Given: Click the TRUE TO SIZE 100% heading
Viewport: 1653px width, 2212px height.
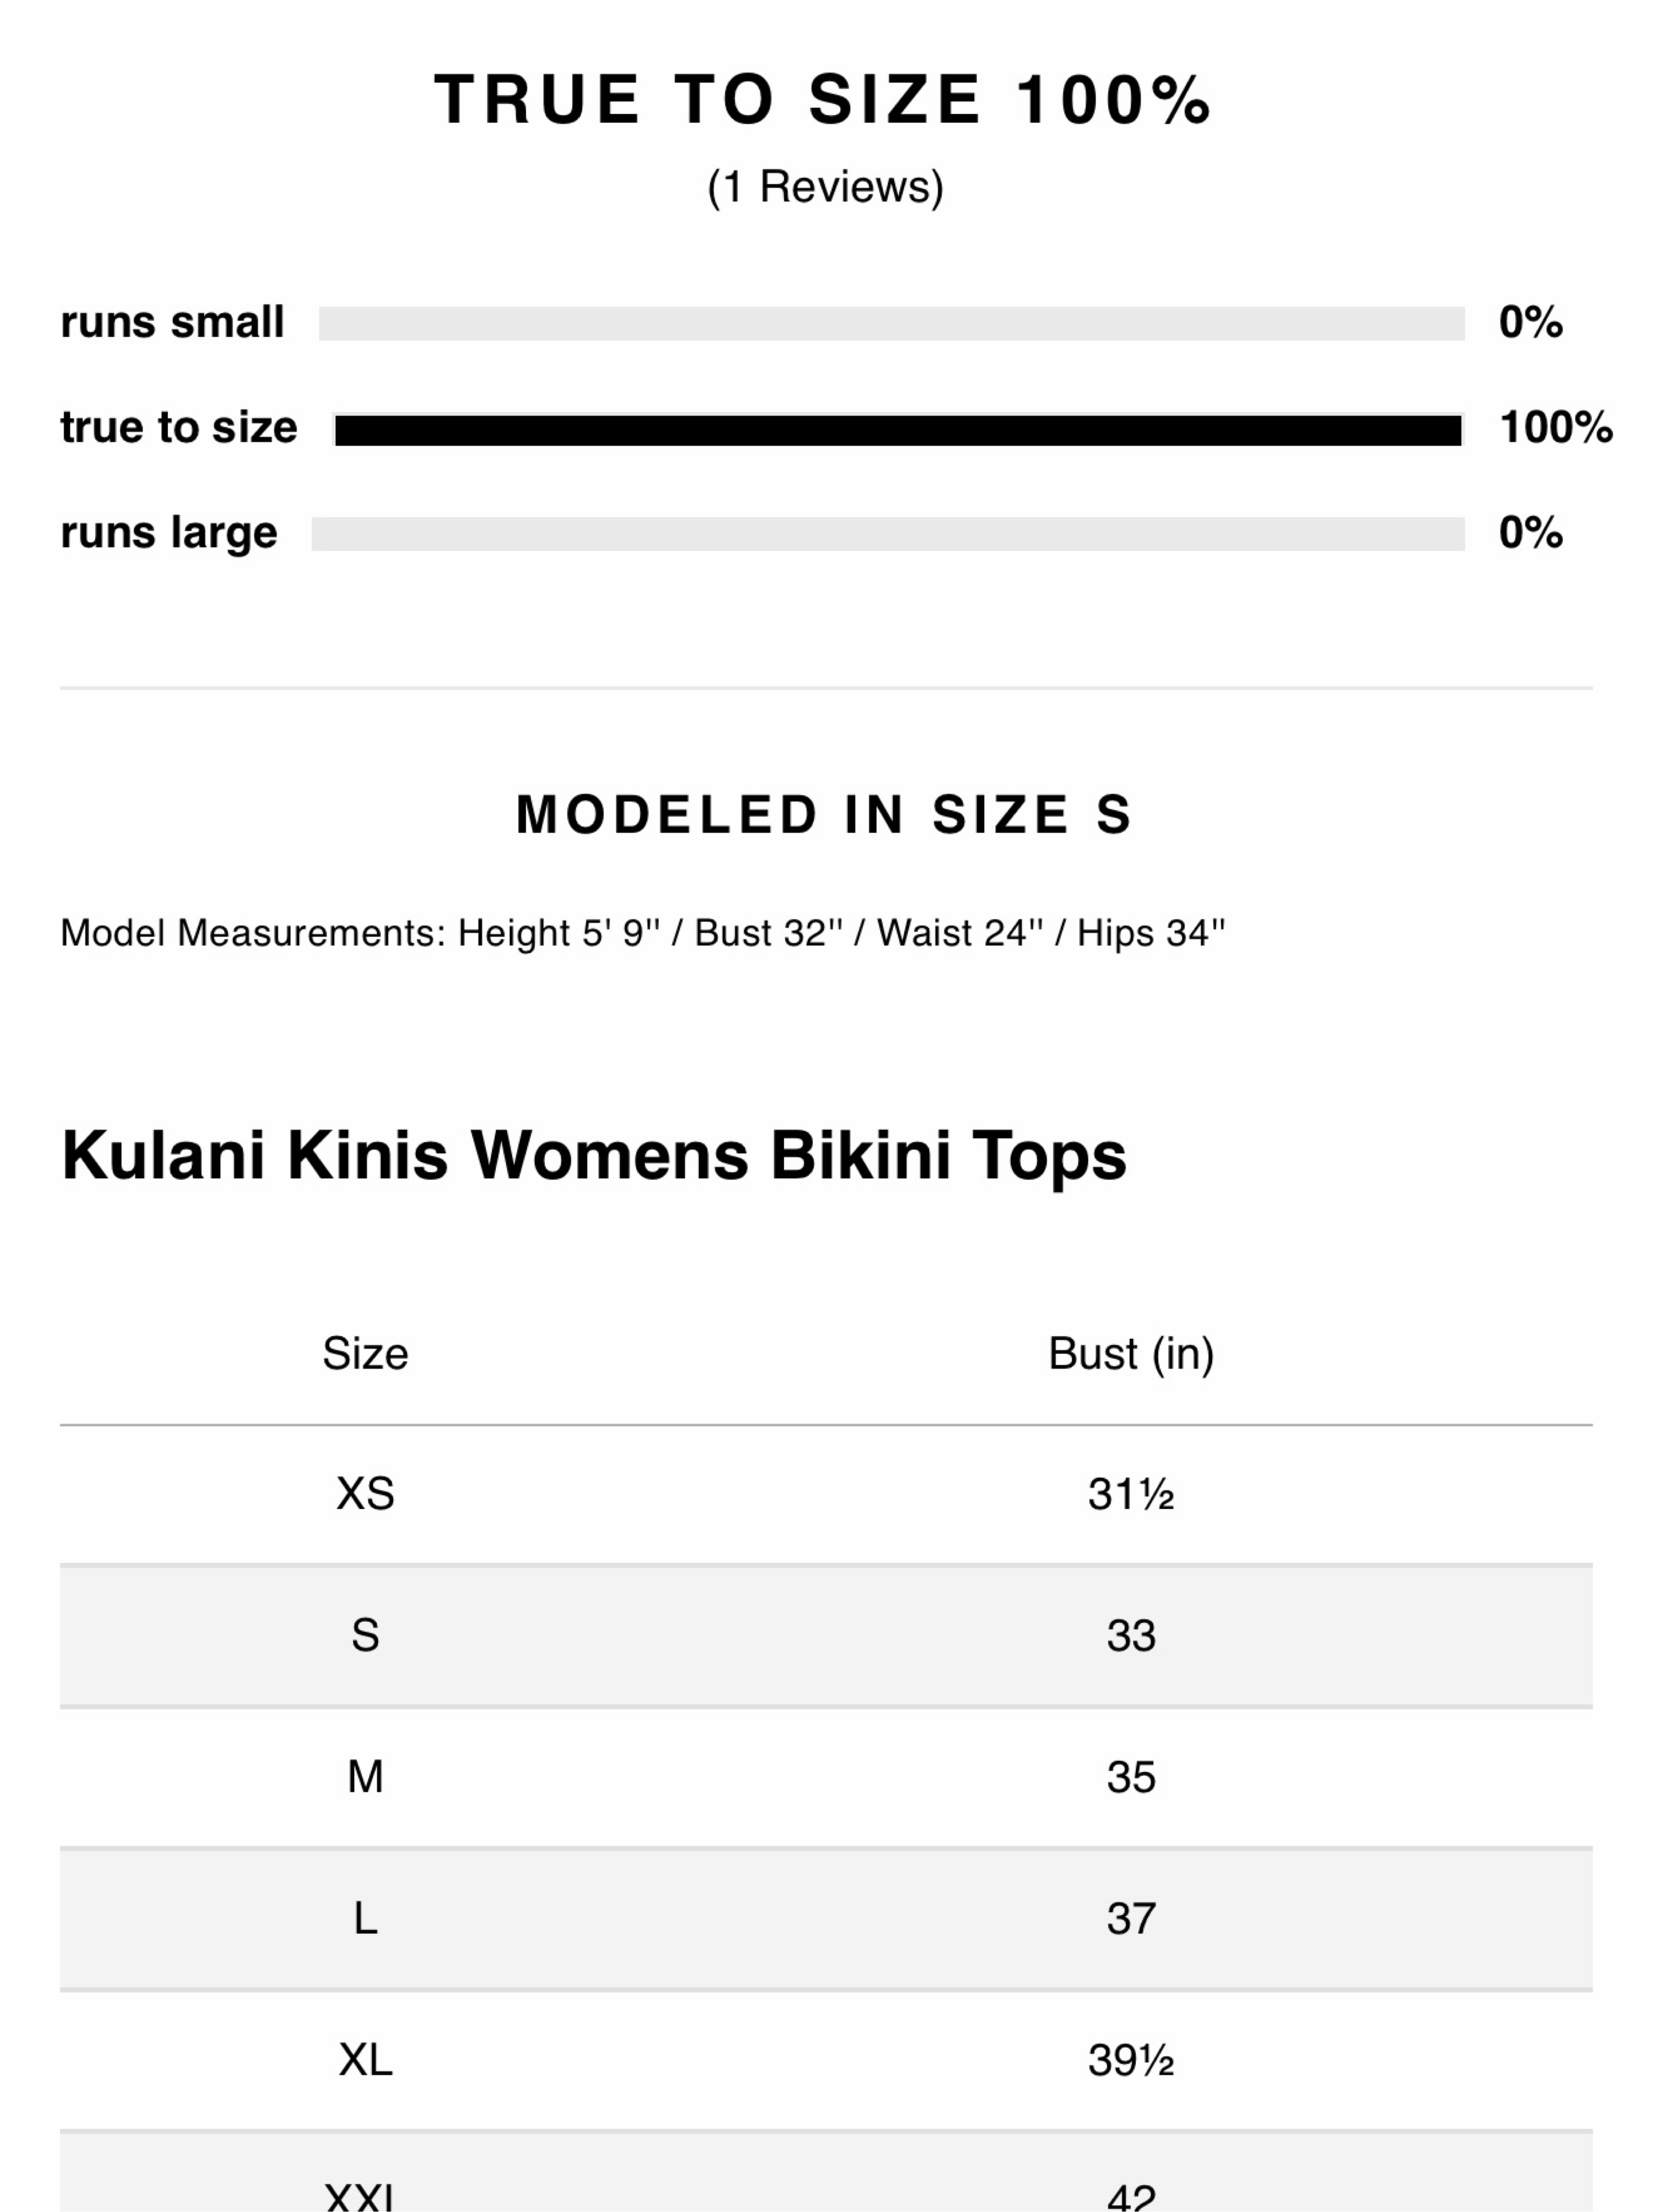Looking at the screenshot, I should point(823,100).
